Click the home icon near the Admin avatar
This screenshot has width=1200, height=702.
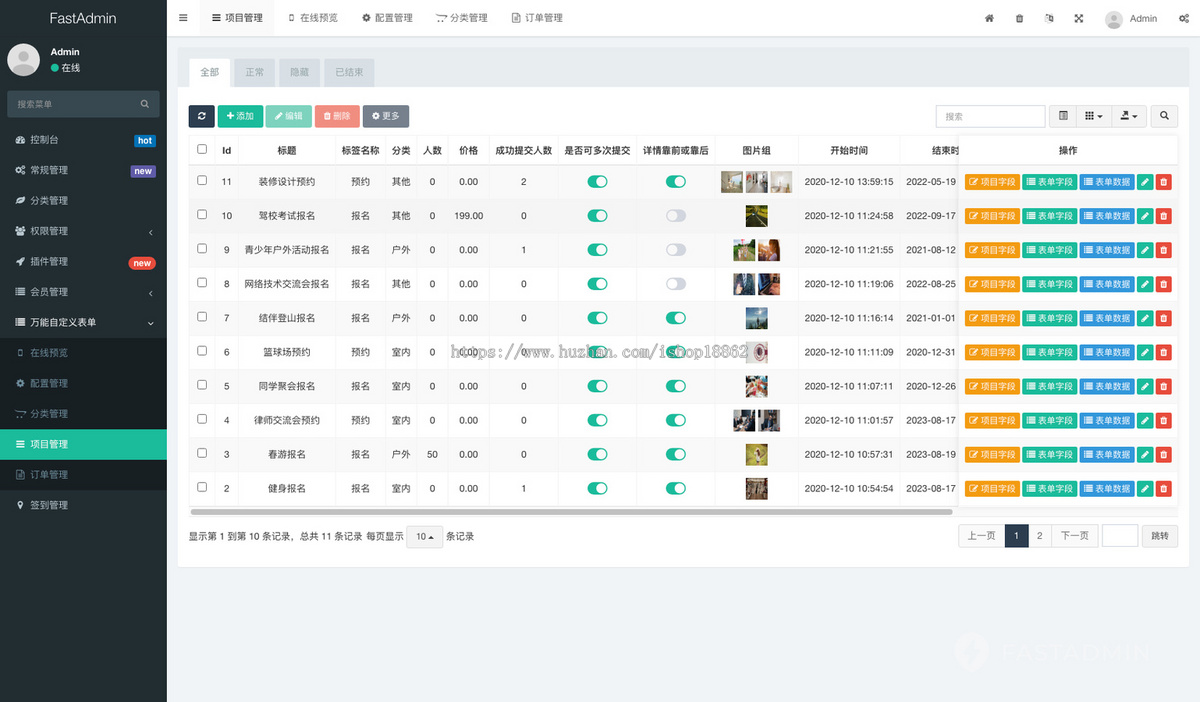[989, 18]
